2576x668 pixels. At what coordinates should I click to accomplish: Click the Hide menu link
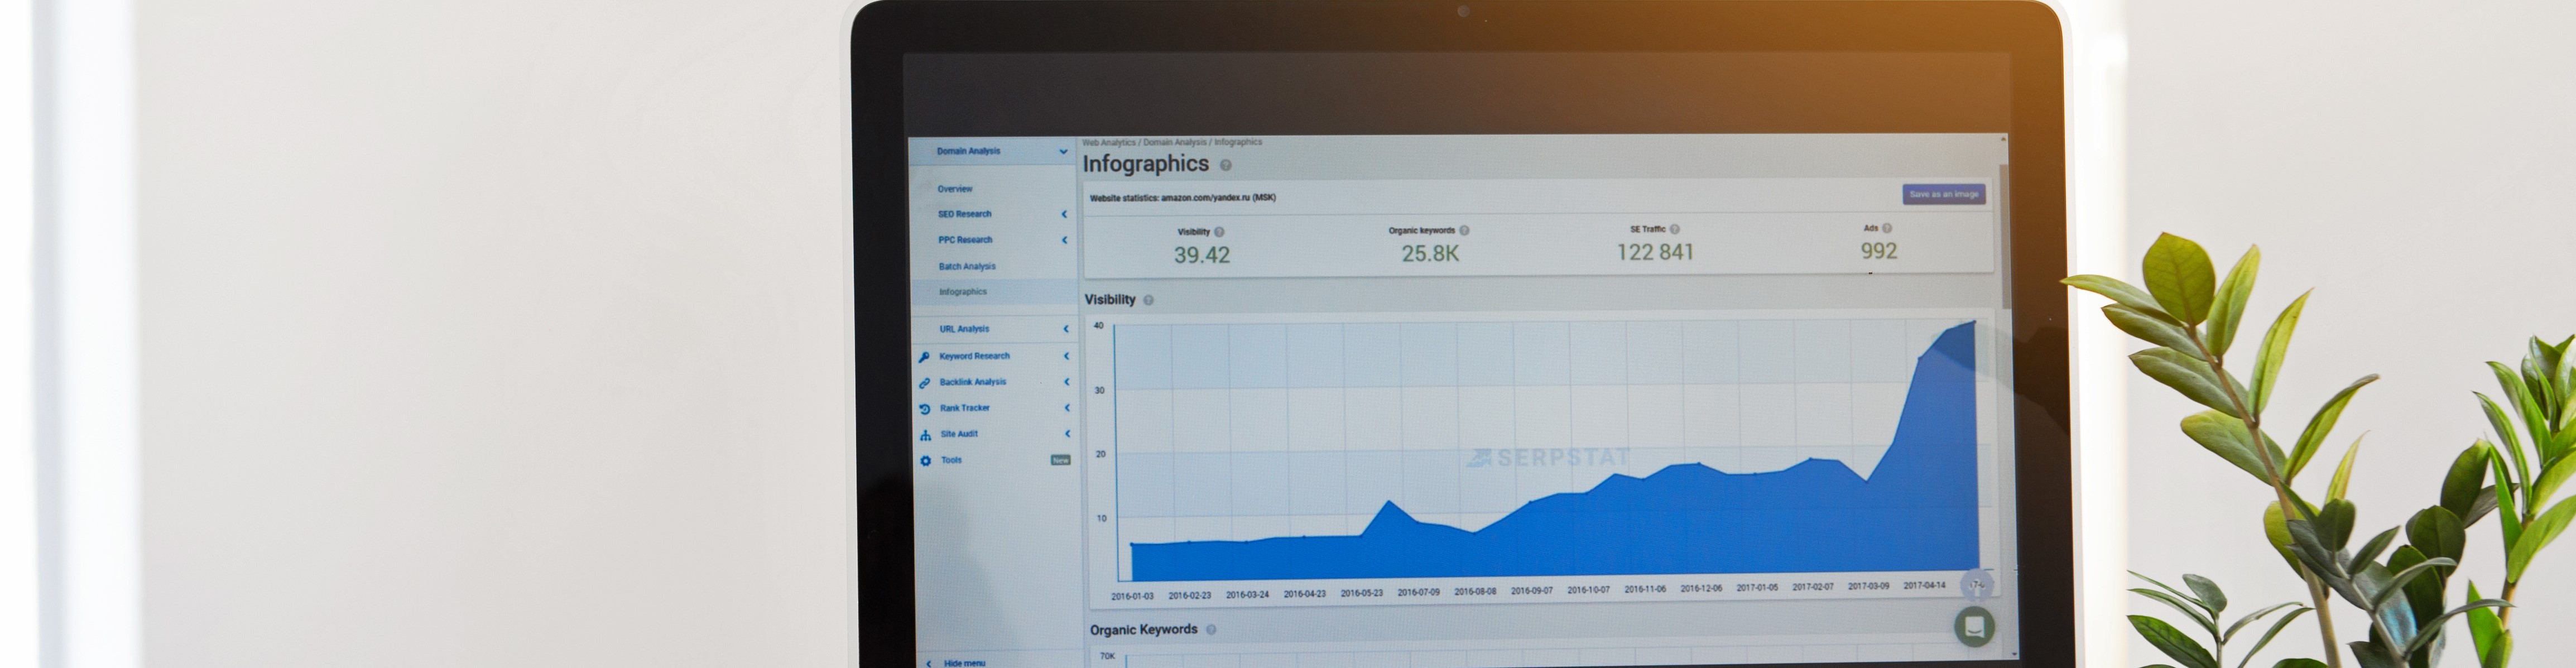(964, 663)
